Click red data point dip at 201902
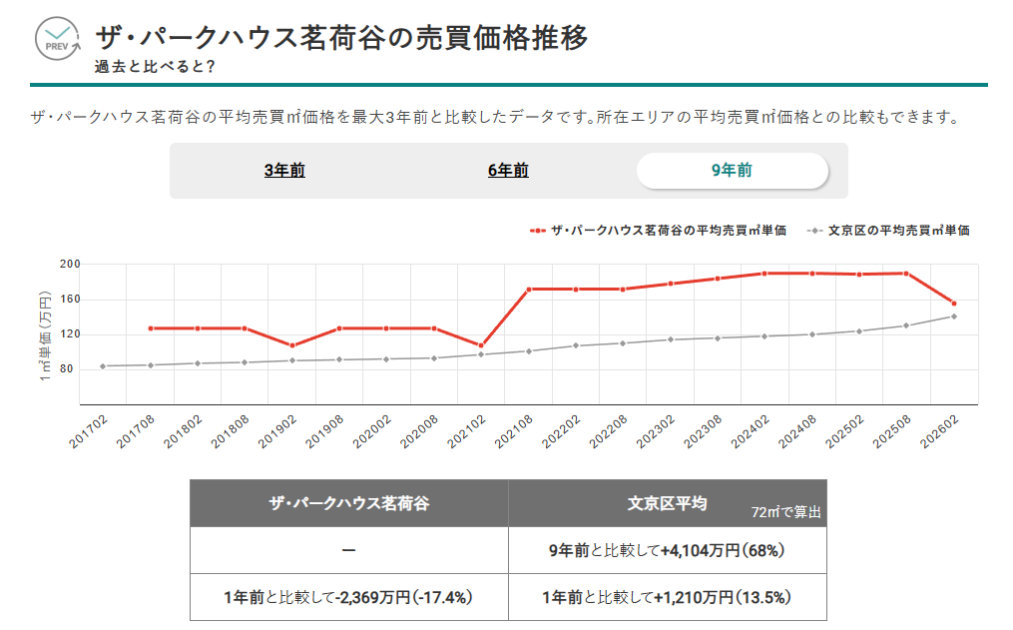This screenshot has height=630, width=1013. tap(292, 346)
